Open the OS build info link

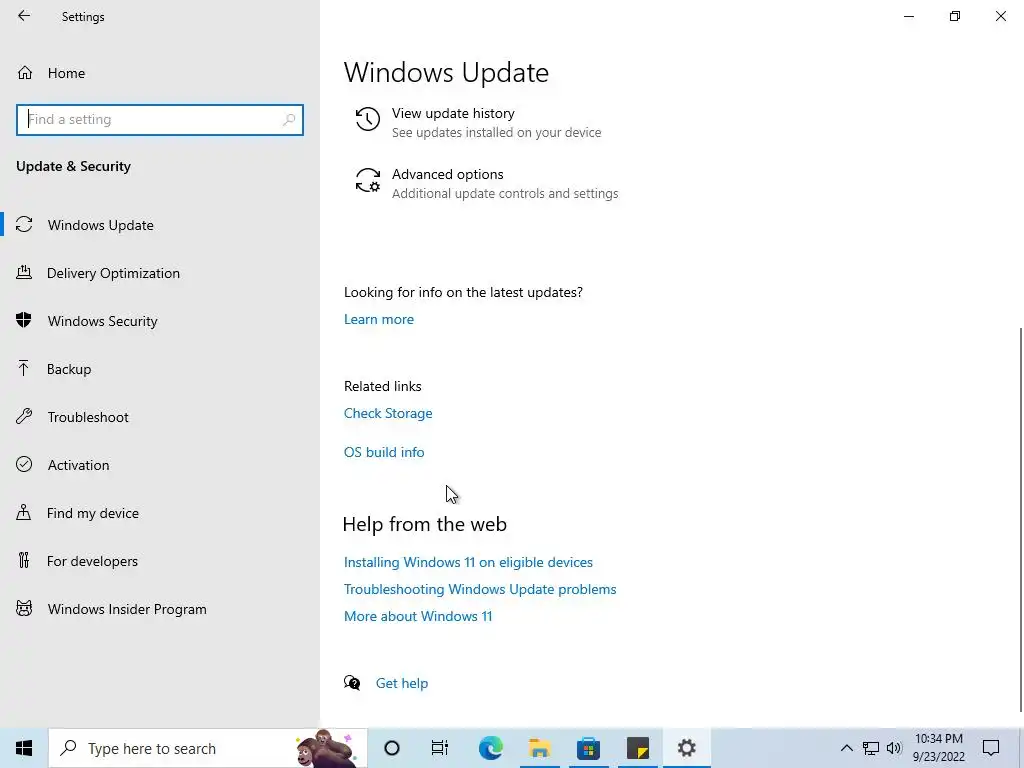pos(384,452)
